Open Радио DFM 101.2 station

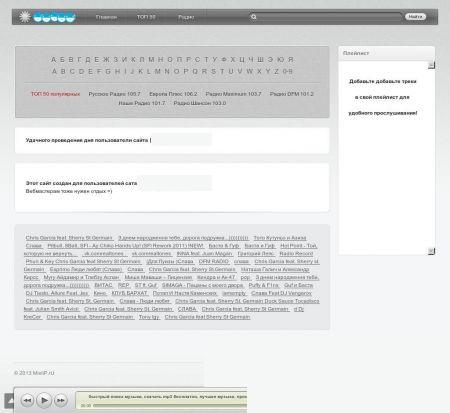pos(292,94)
